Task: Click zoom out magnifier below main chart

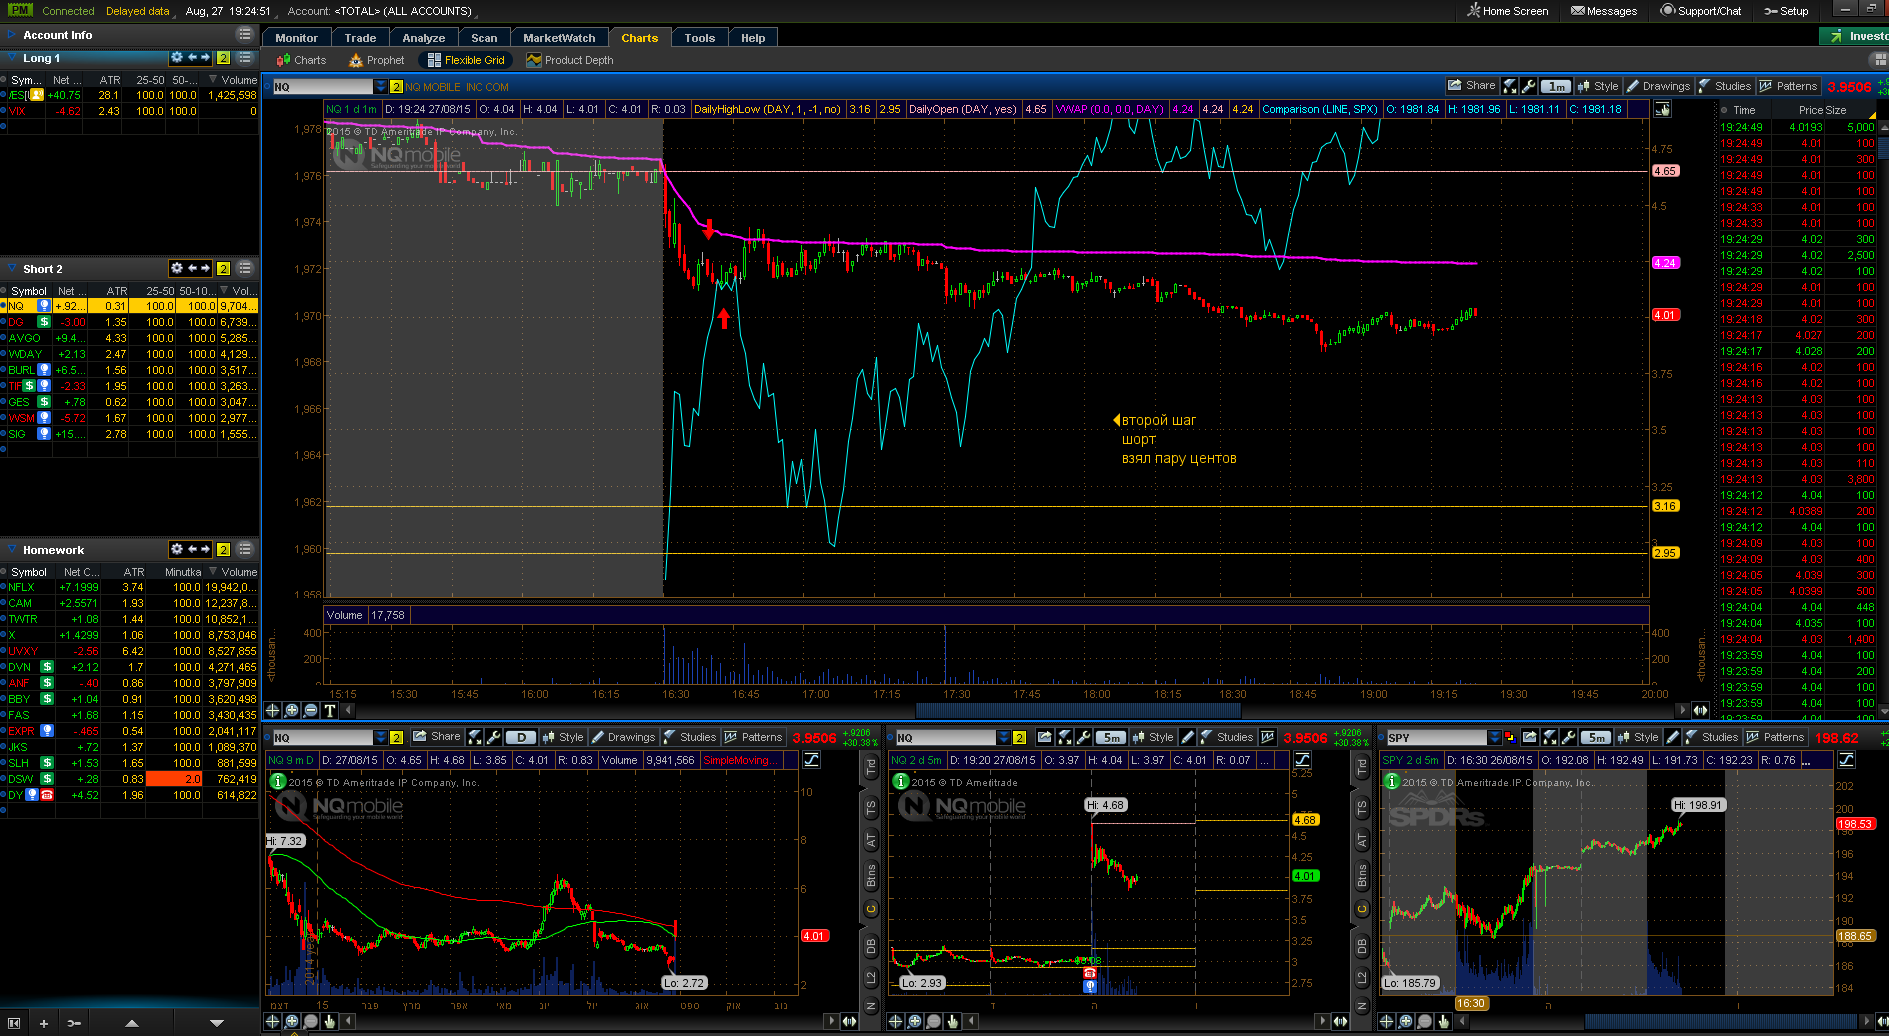Action: point(310,710)
